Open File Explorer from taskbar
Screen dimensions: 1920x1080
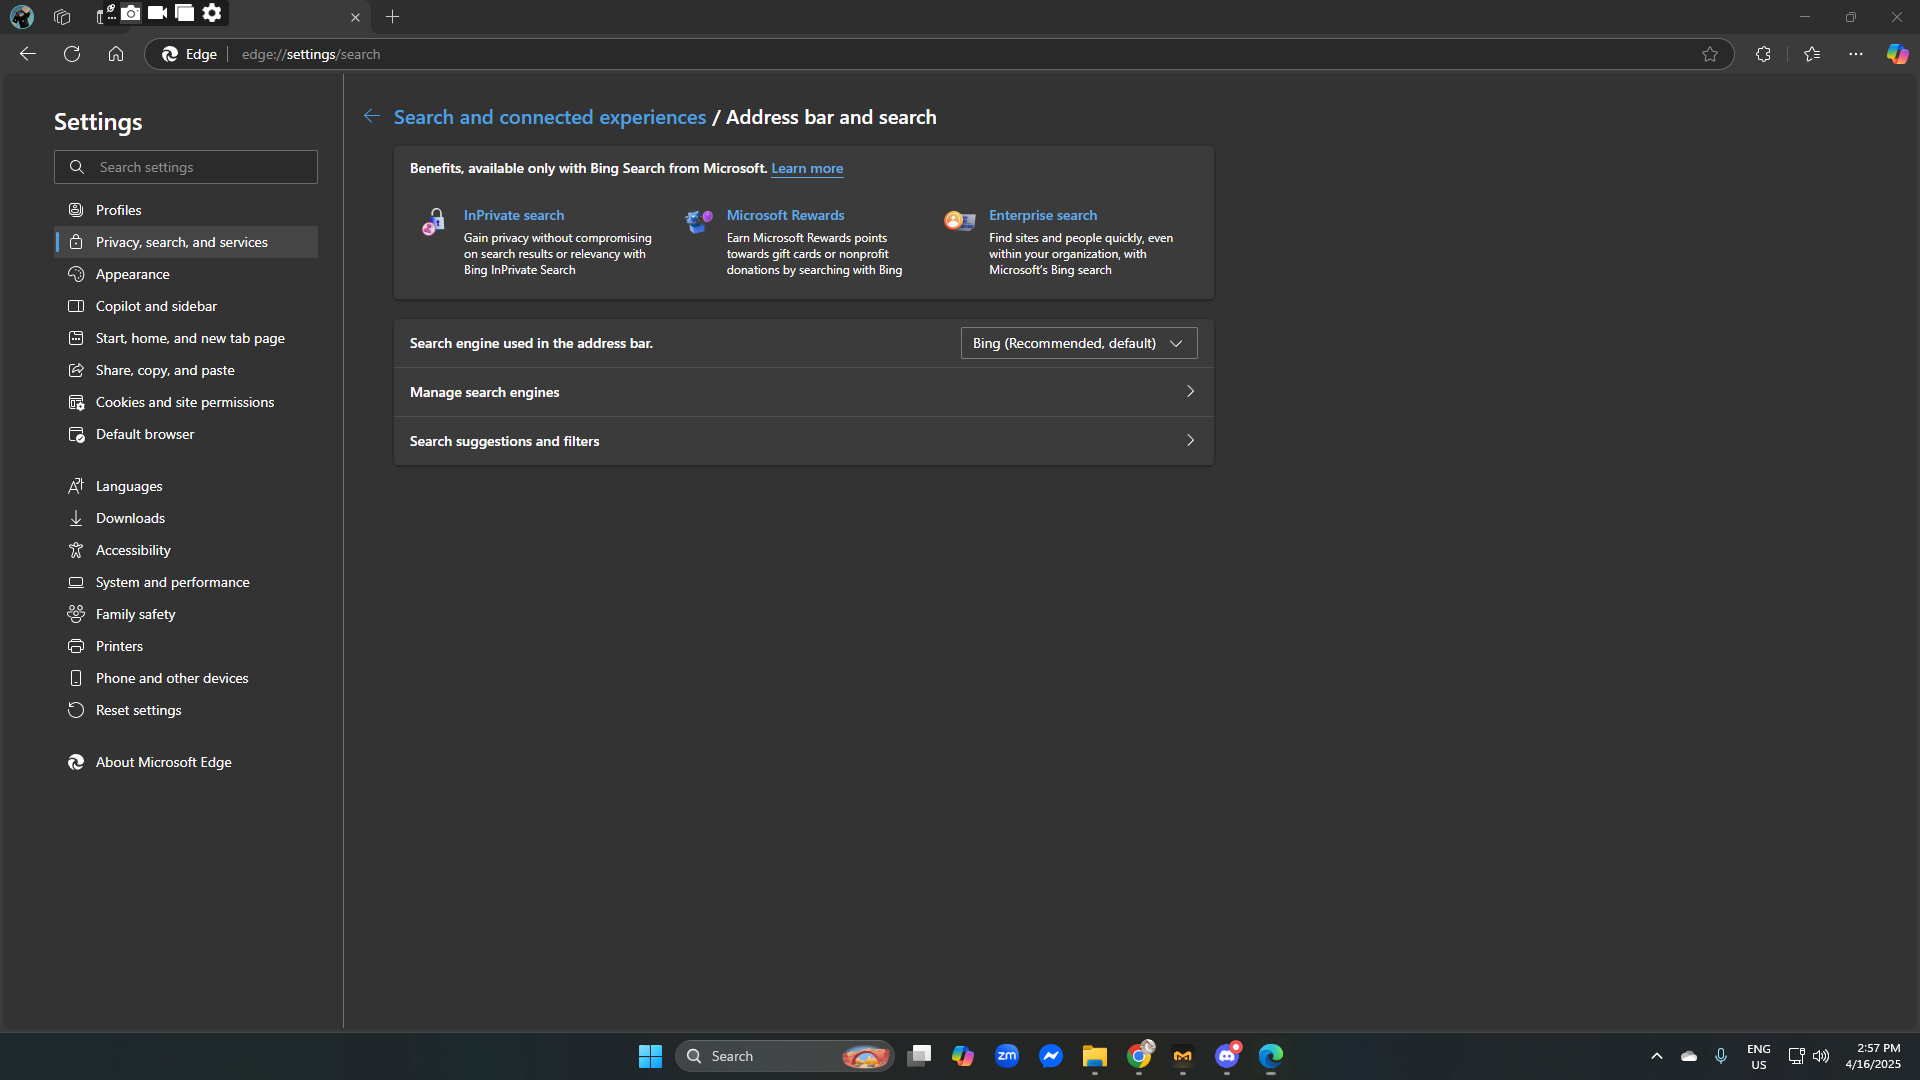point(1094,1056)
